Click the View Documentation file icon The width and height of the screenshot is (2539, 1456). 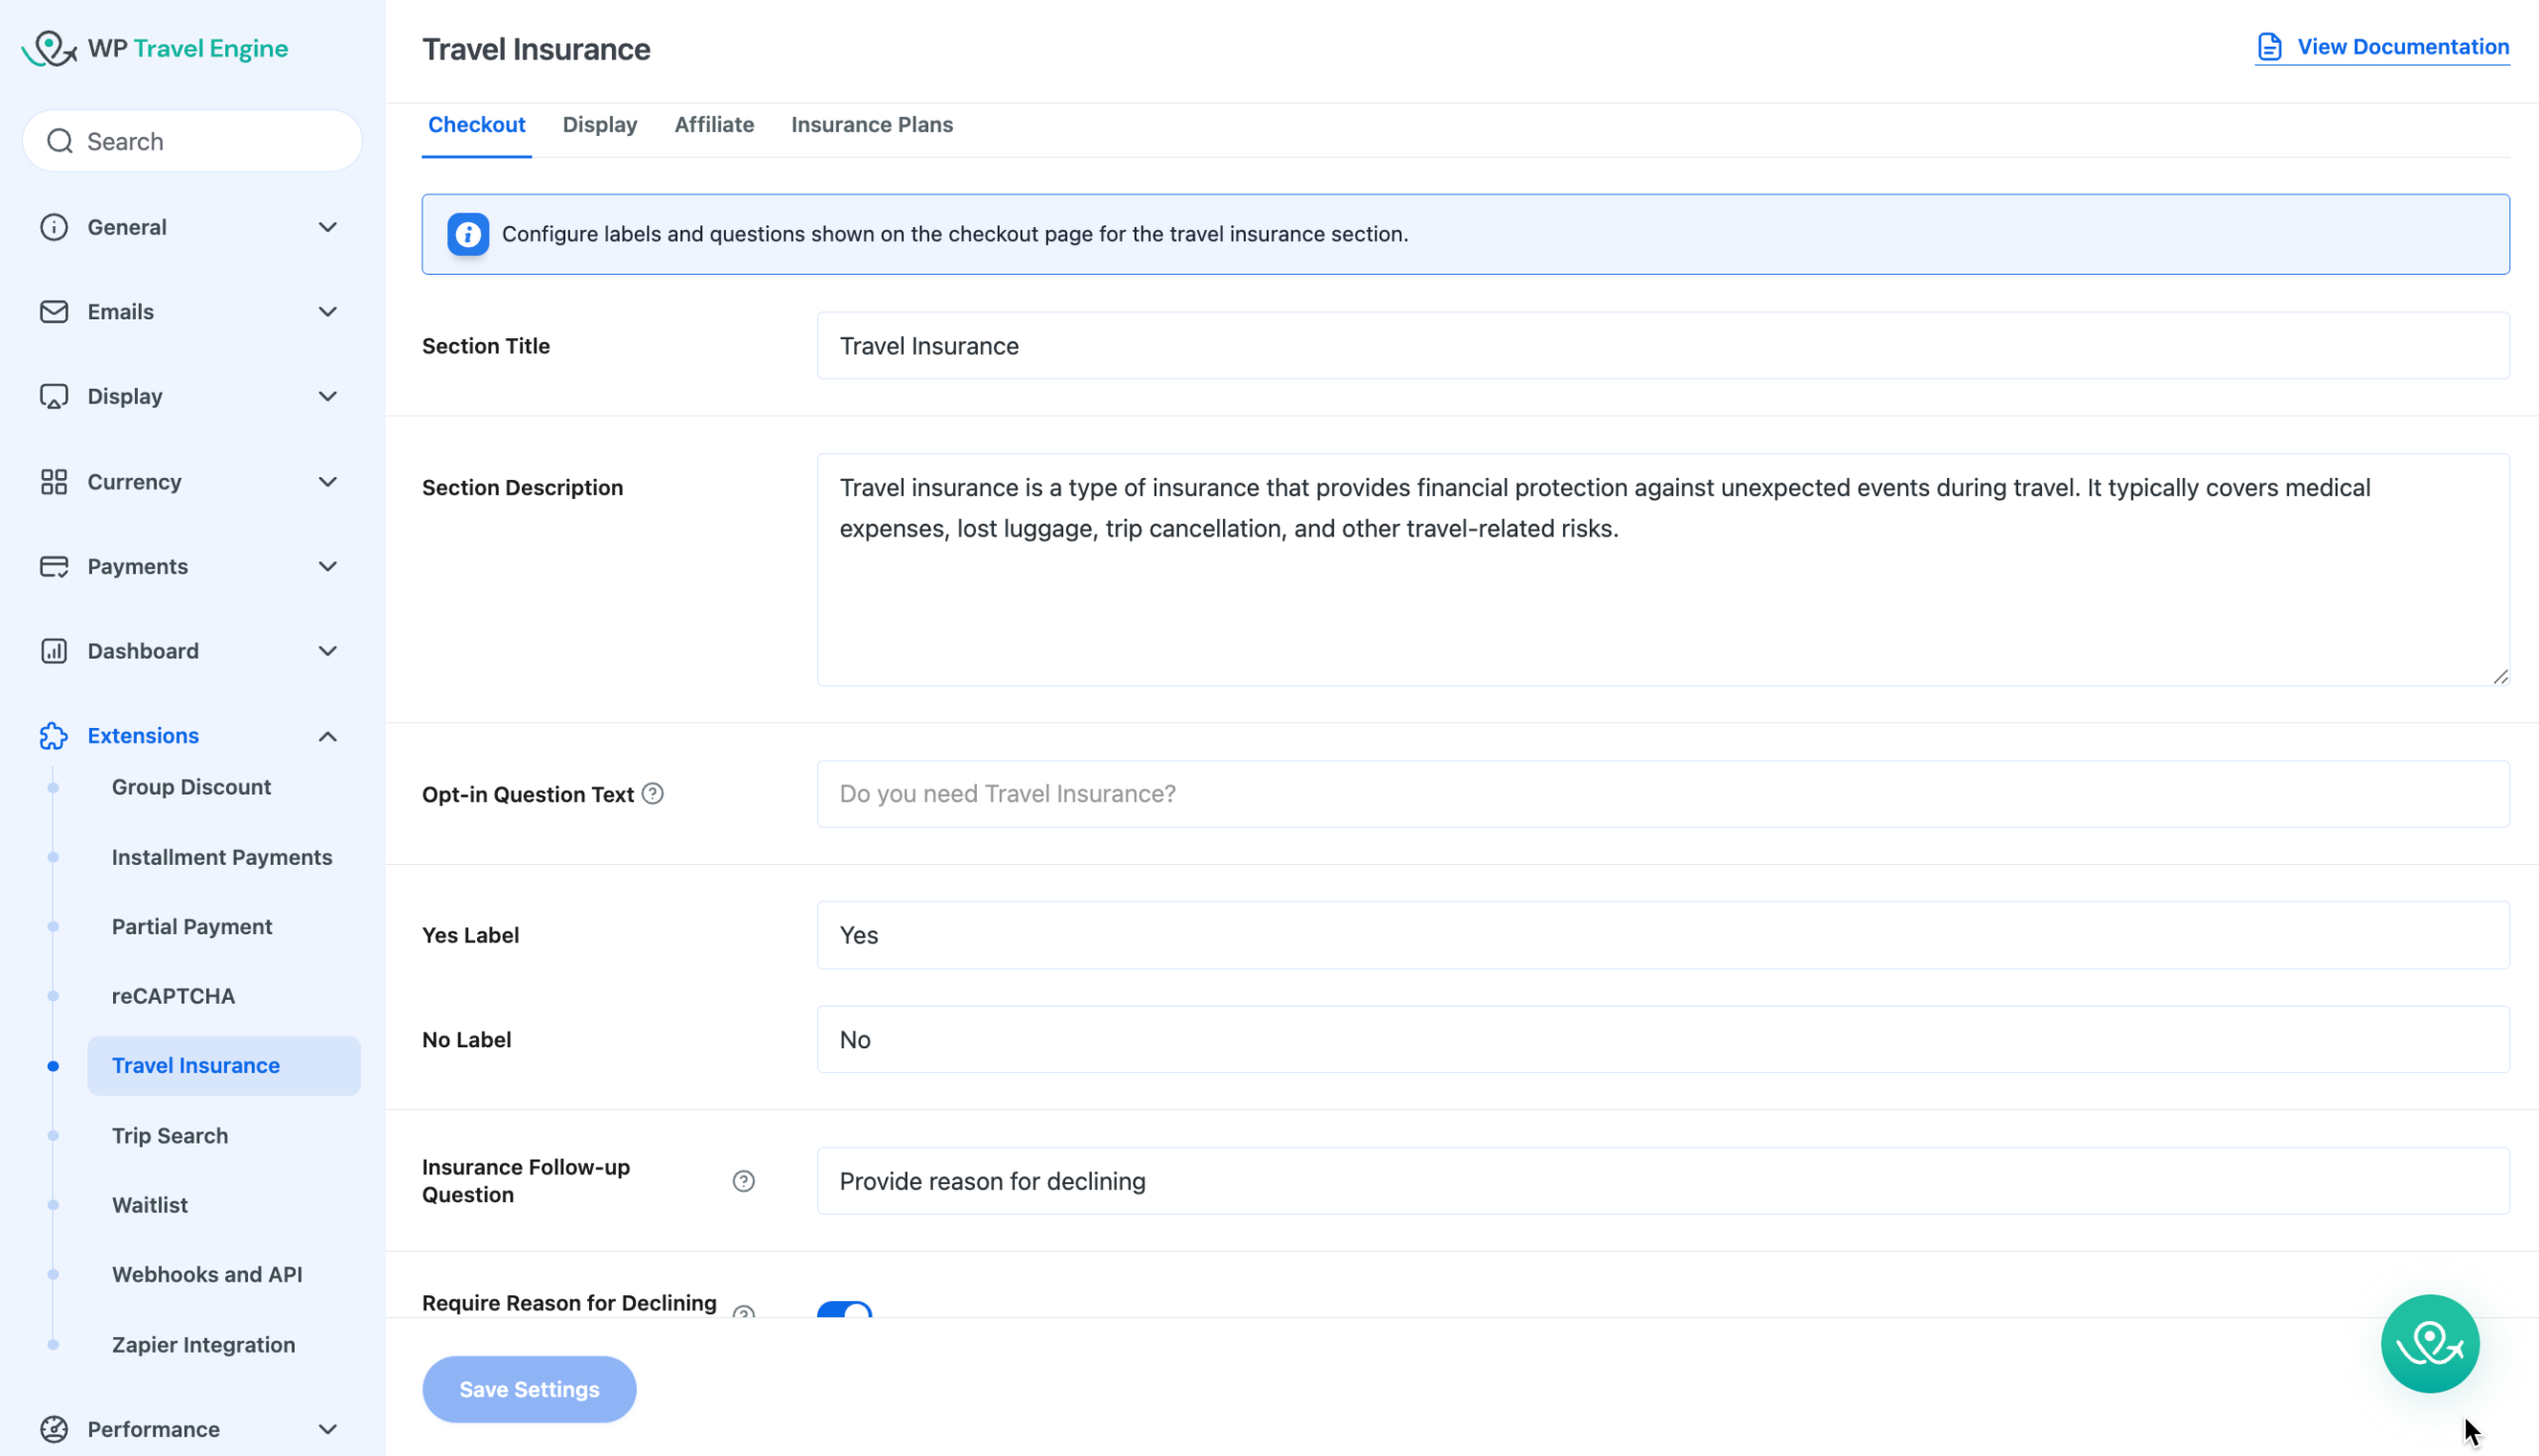tap(2268, 47)
